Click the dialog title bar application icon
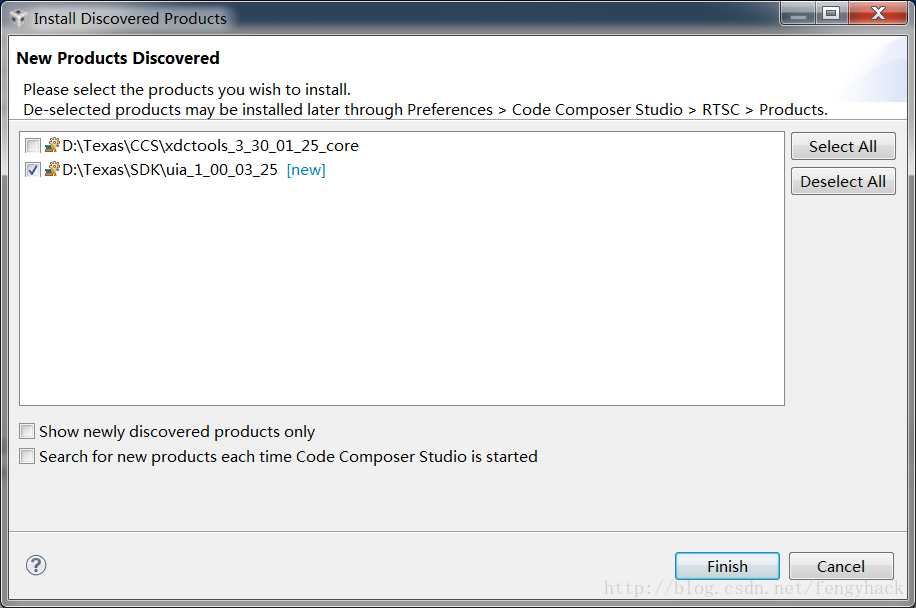 click(18, 18)
